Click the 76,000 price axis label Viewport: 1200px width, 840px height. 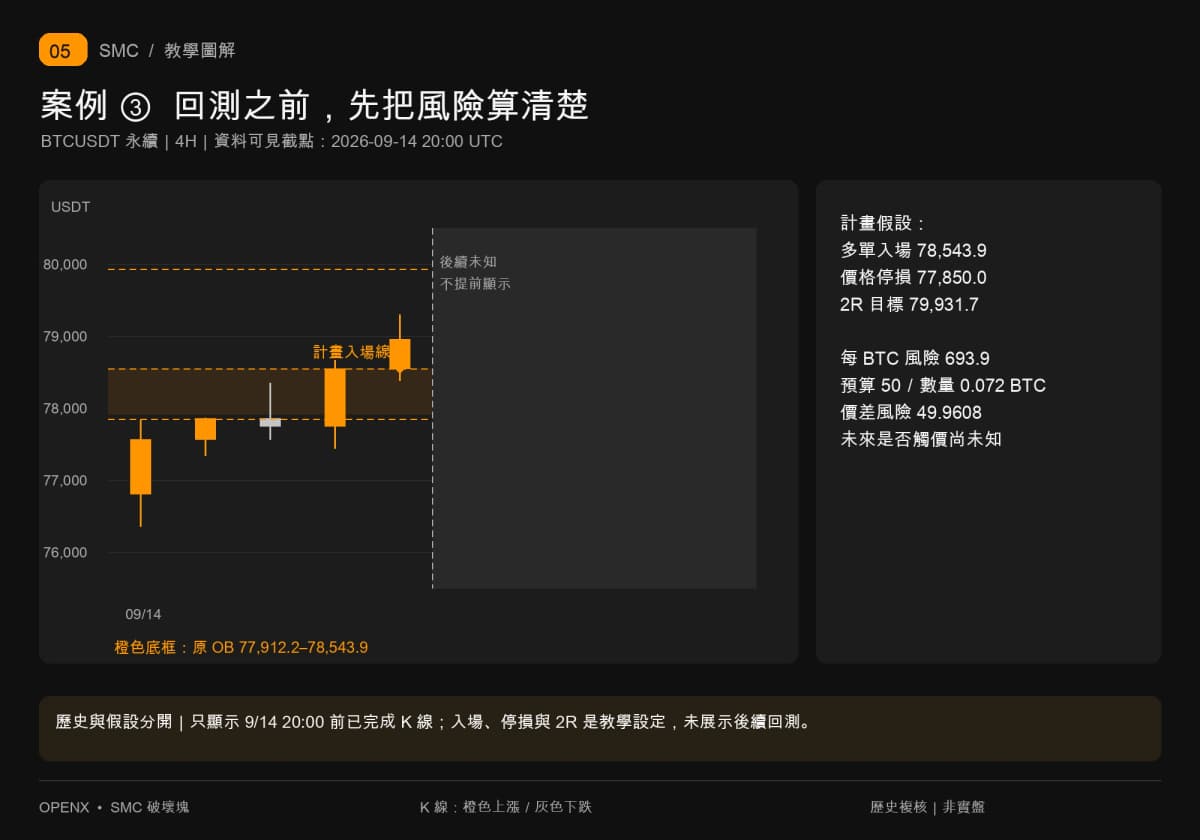[x=65, y=553]
